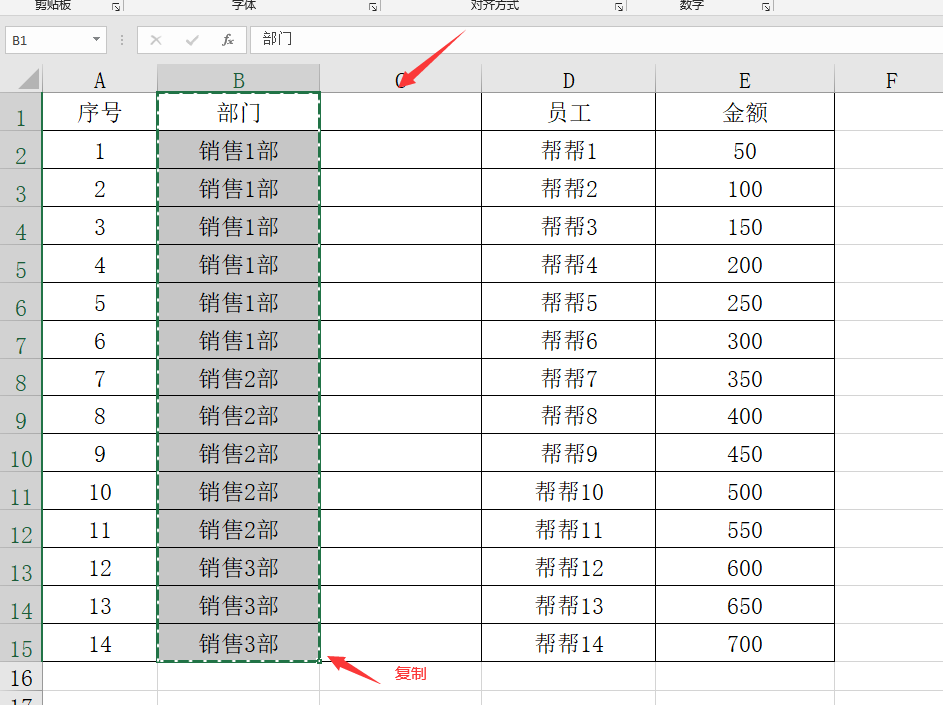
Task: Click the 序号 header cell
Action: (x=100, y=112)
